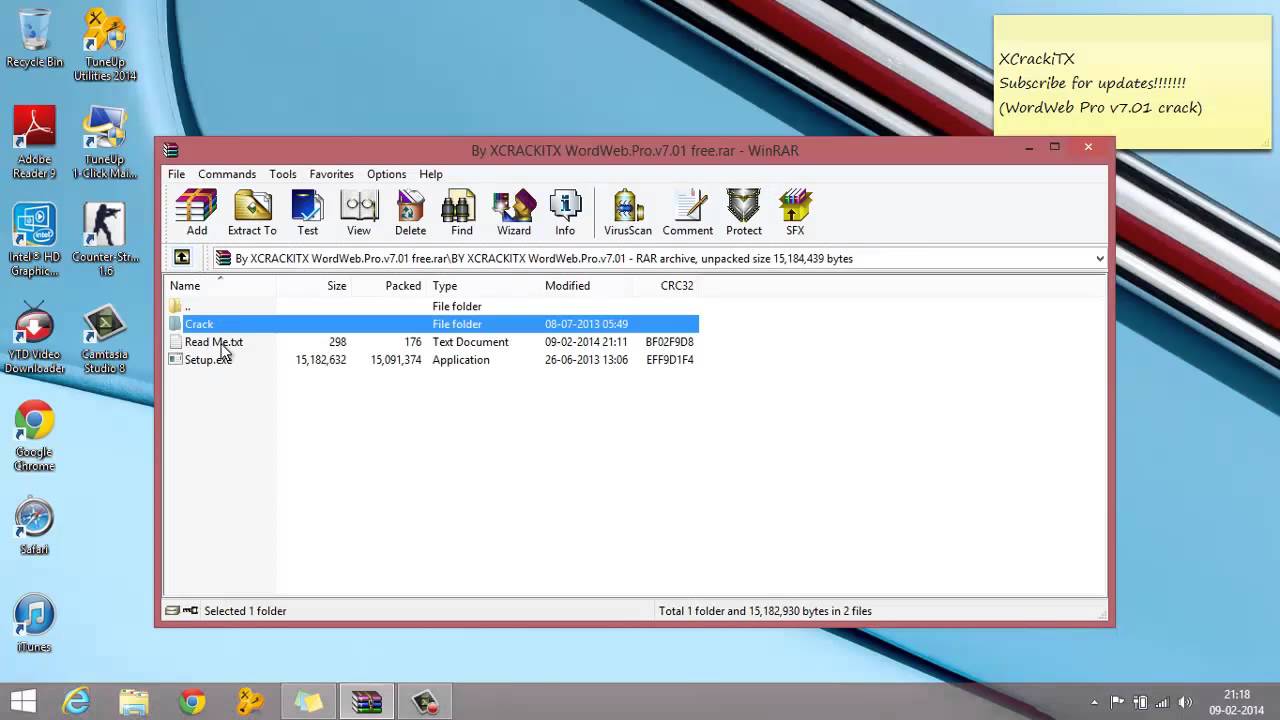The image size is (1280, 720).
Task: Click the Sticky Notes taskbar button
Action: point(308,701)
